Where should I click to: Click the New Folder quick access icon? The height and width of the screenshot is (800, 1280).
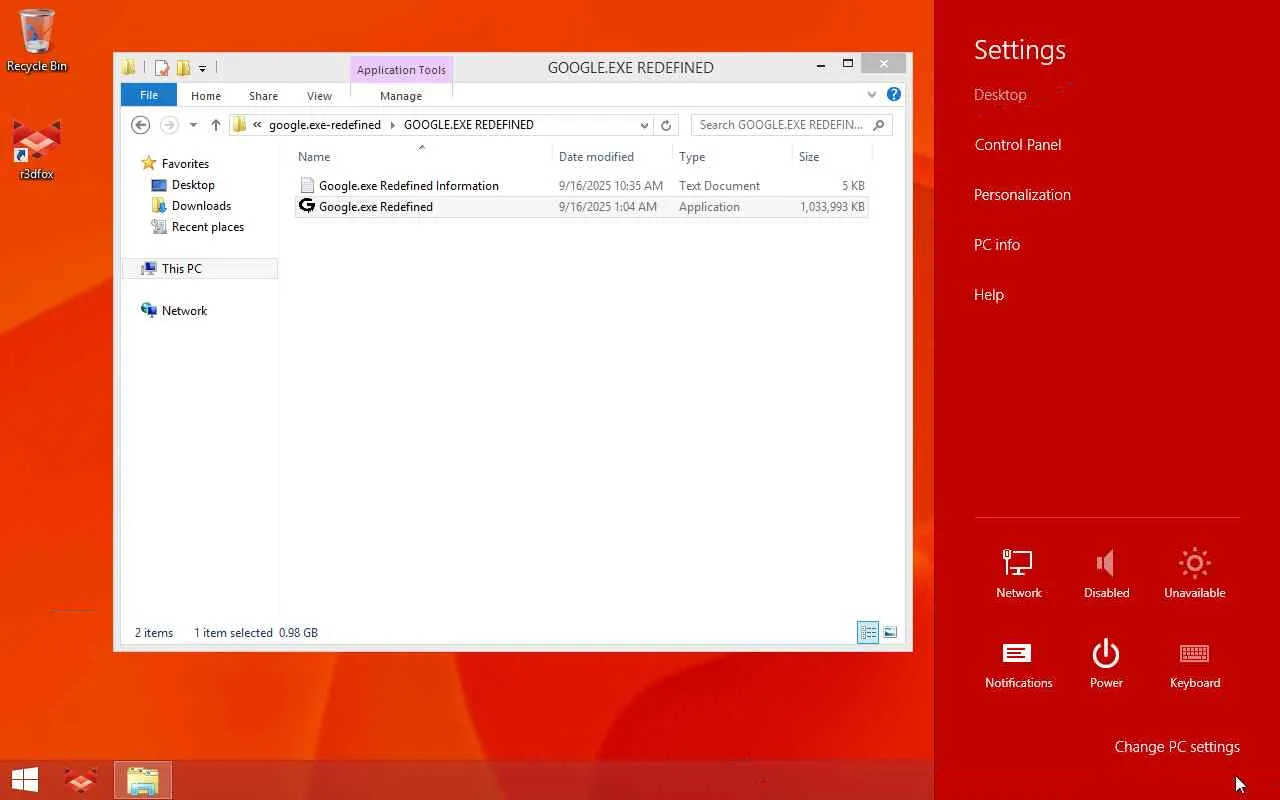(183, 68)
